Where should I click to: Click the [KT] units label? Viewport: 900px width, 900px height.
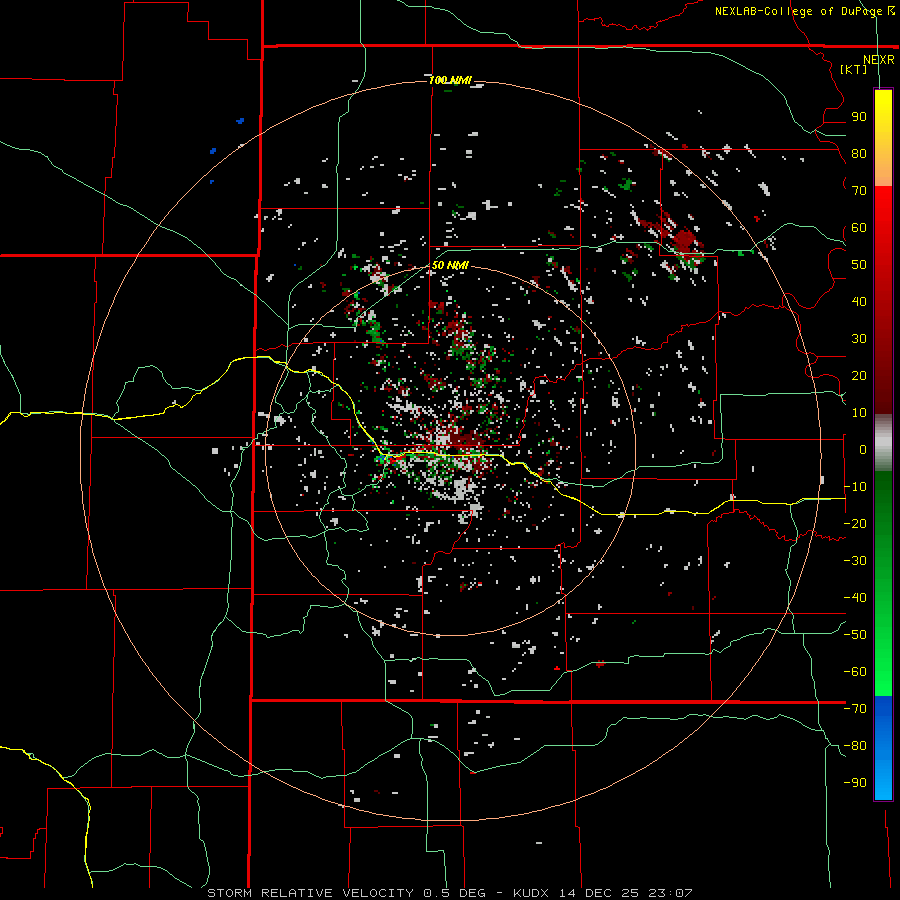pyautogui.click(x=854, y=69)
